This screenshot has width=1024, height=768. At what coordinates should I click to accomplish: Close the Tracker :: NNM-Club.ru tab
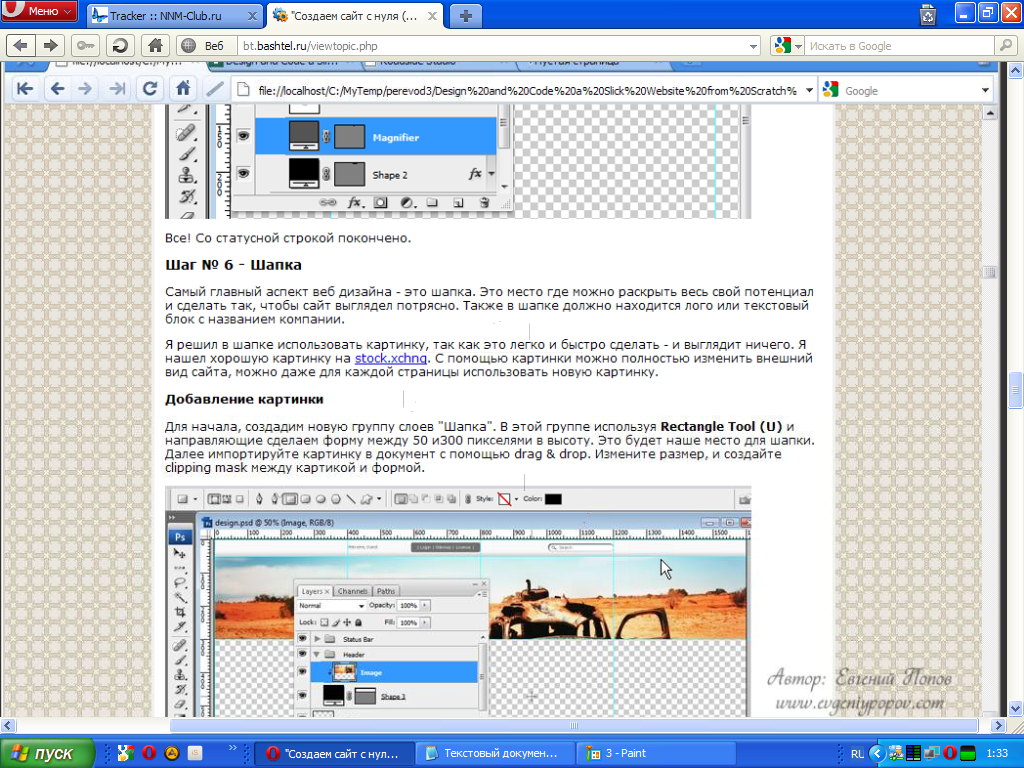252,16
